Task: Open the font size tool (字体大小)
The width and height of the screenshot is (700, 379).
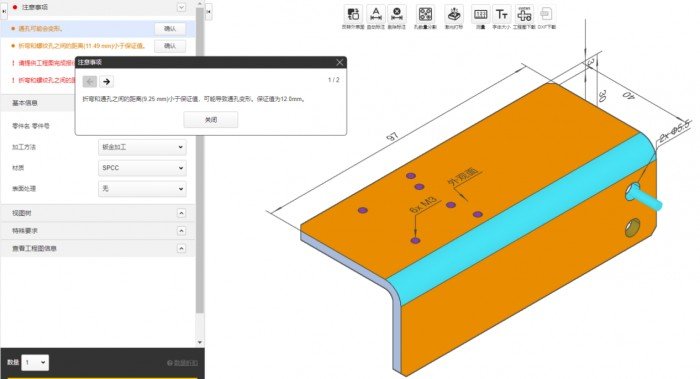Action: point(501,14)
